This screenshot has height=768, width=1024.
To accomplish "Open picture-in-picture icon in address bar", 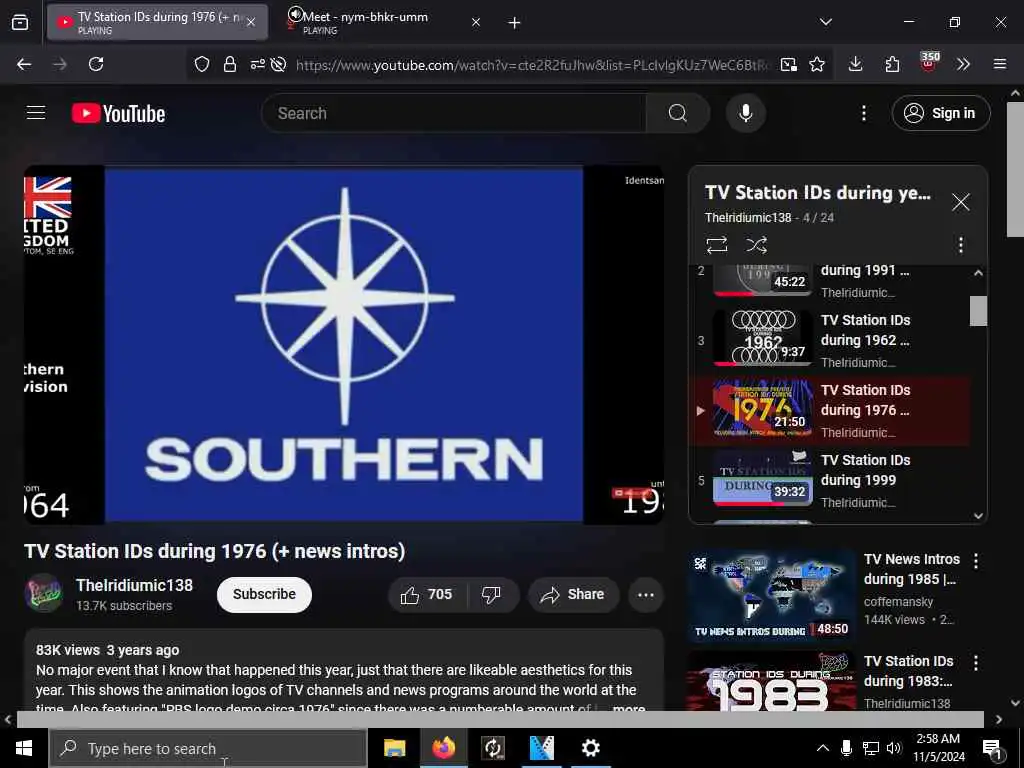I will click(x=789, y=64).
